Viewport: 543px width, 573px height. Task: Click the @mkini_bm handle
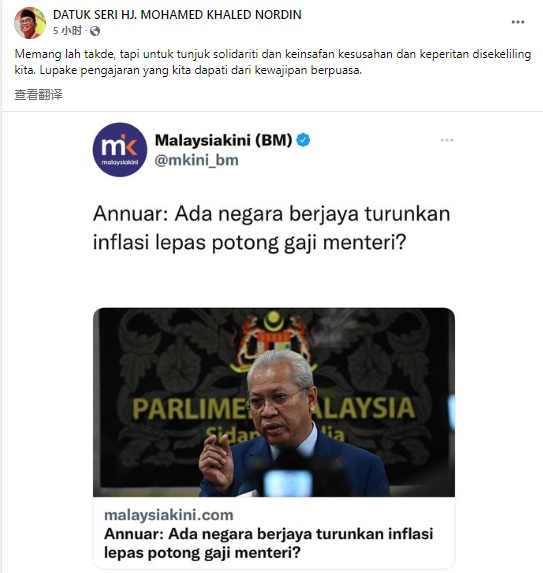tap(197, 160)
